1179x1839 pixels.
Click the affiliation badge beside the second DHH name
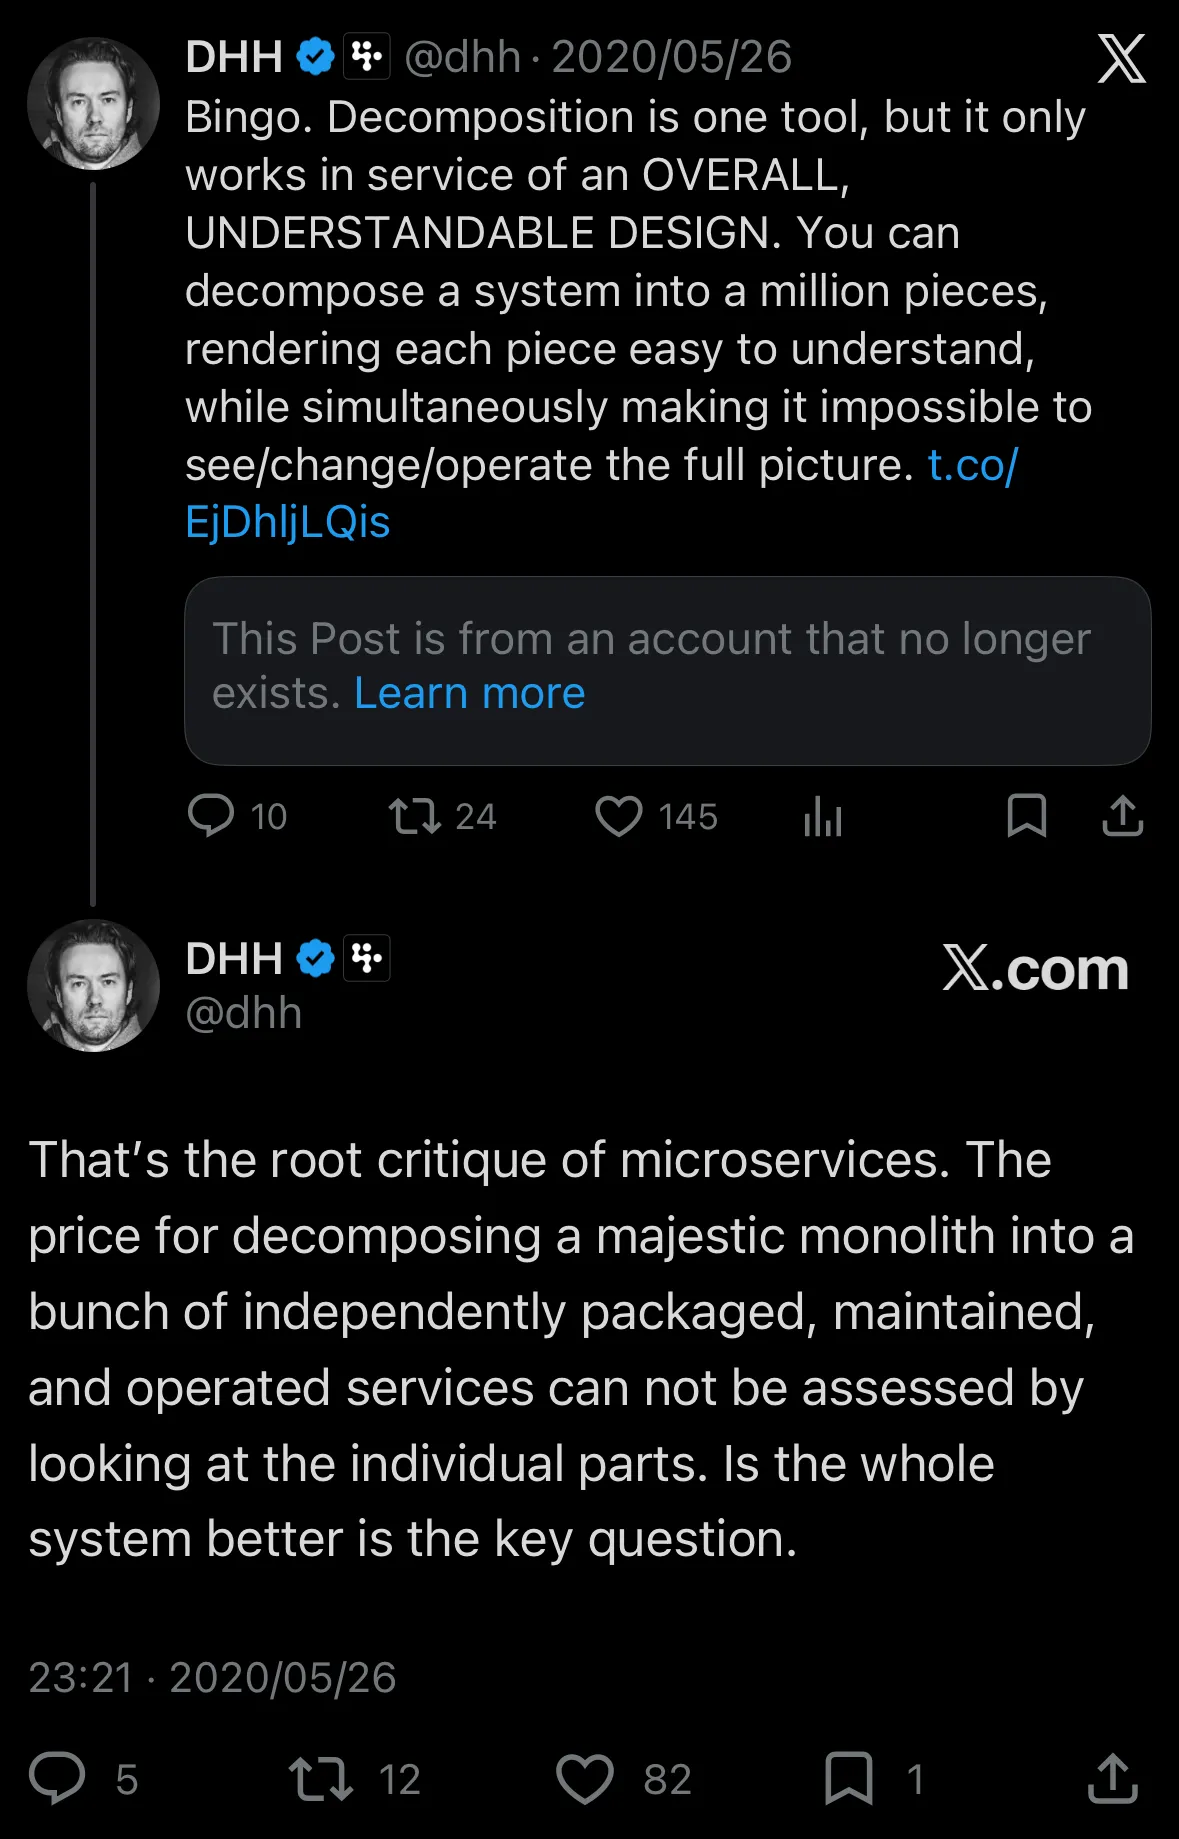click(x=367, y=959)
